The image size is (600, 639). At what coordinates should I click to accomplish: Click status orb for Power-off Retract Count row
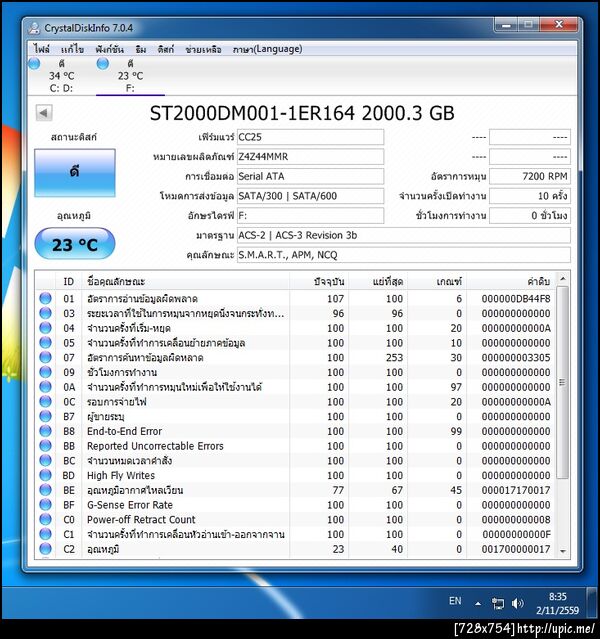(x=46, y=519)
